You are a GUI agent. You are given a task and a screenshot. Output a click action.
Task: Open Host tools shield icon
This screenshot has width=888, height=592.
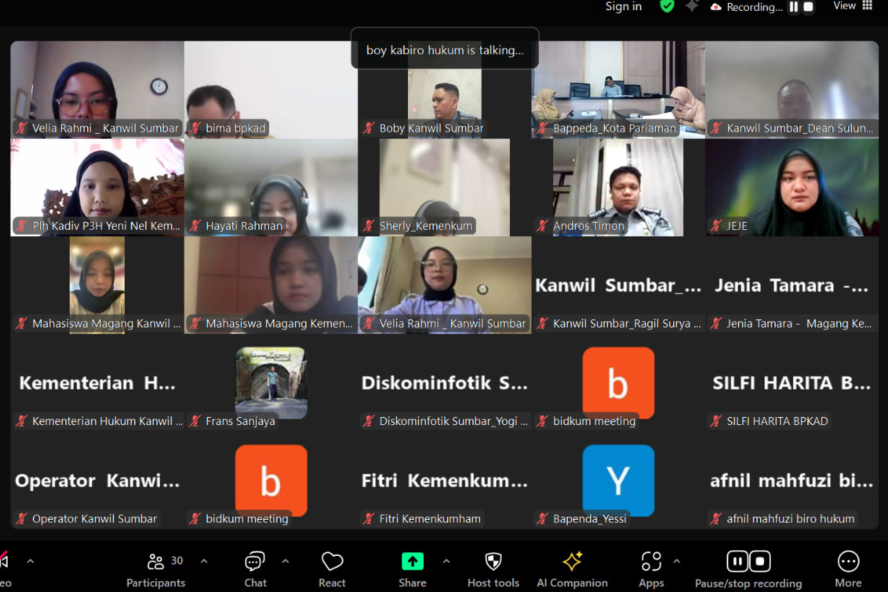point(493,569)
